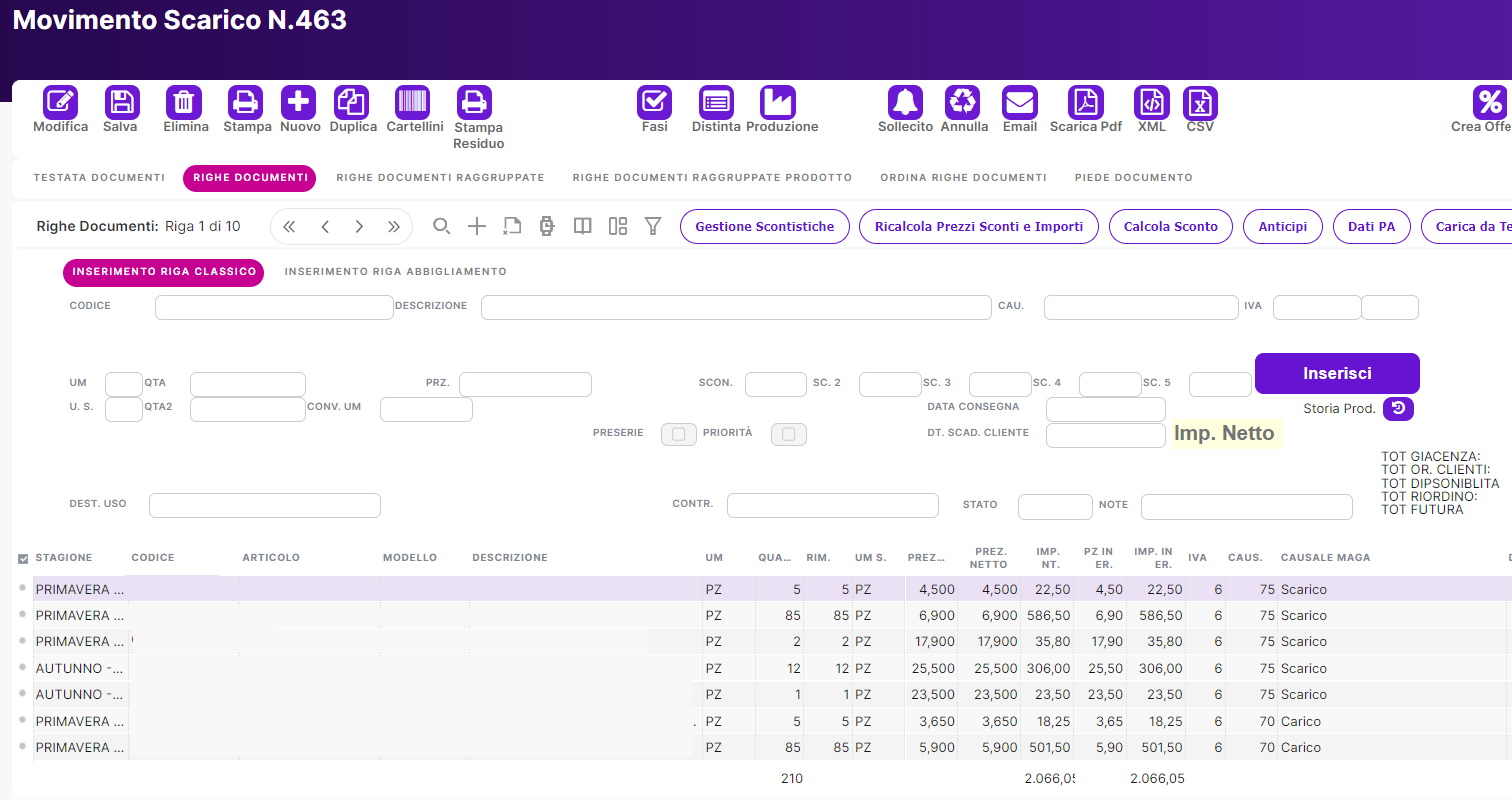The width and height of the screenshot is (1512, 800).
Task: Click the Modifica edit icon
Action: point(60,102)
